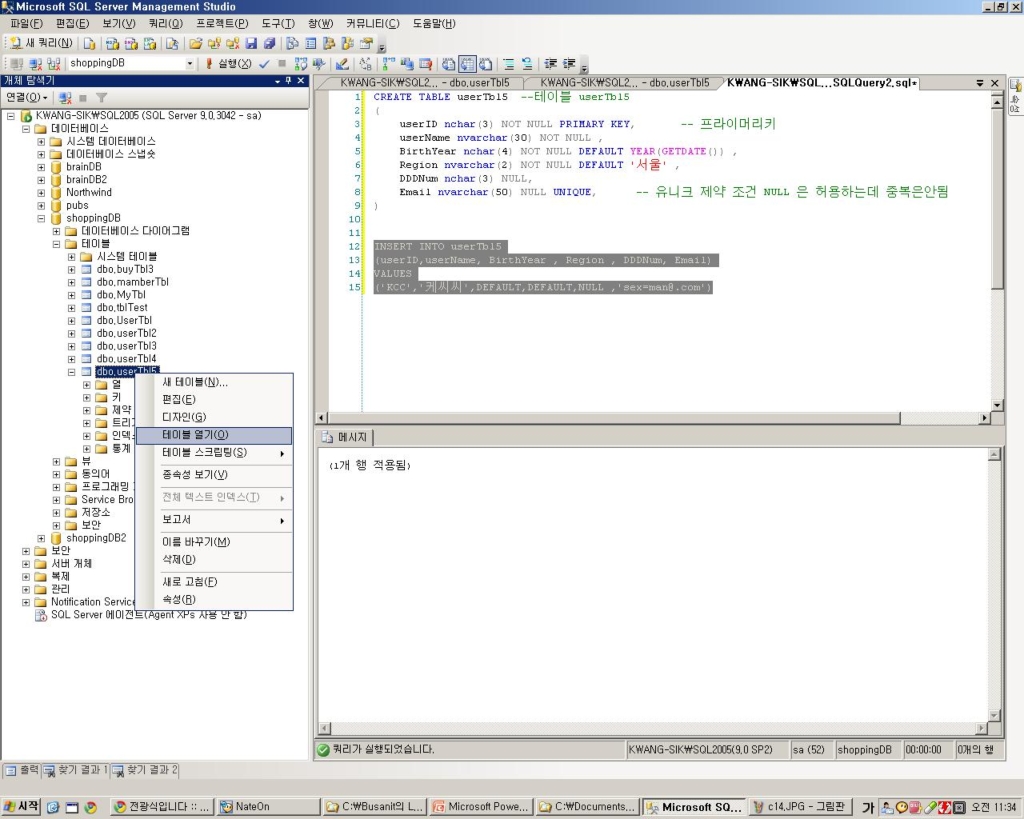Expand the 복제 folder node
This screenshot has height=819, width=1024.
tap(25, 577)
